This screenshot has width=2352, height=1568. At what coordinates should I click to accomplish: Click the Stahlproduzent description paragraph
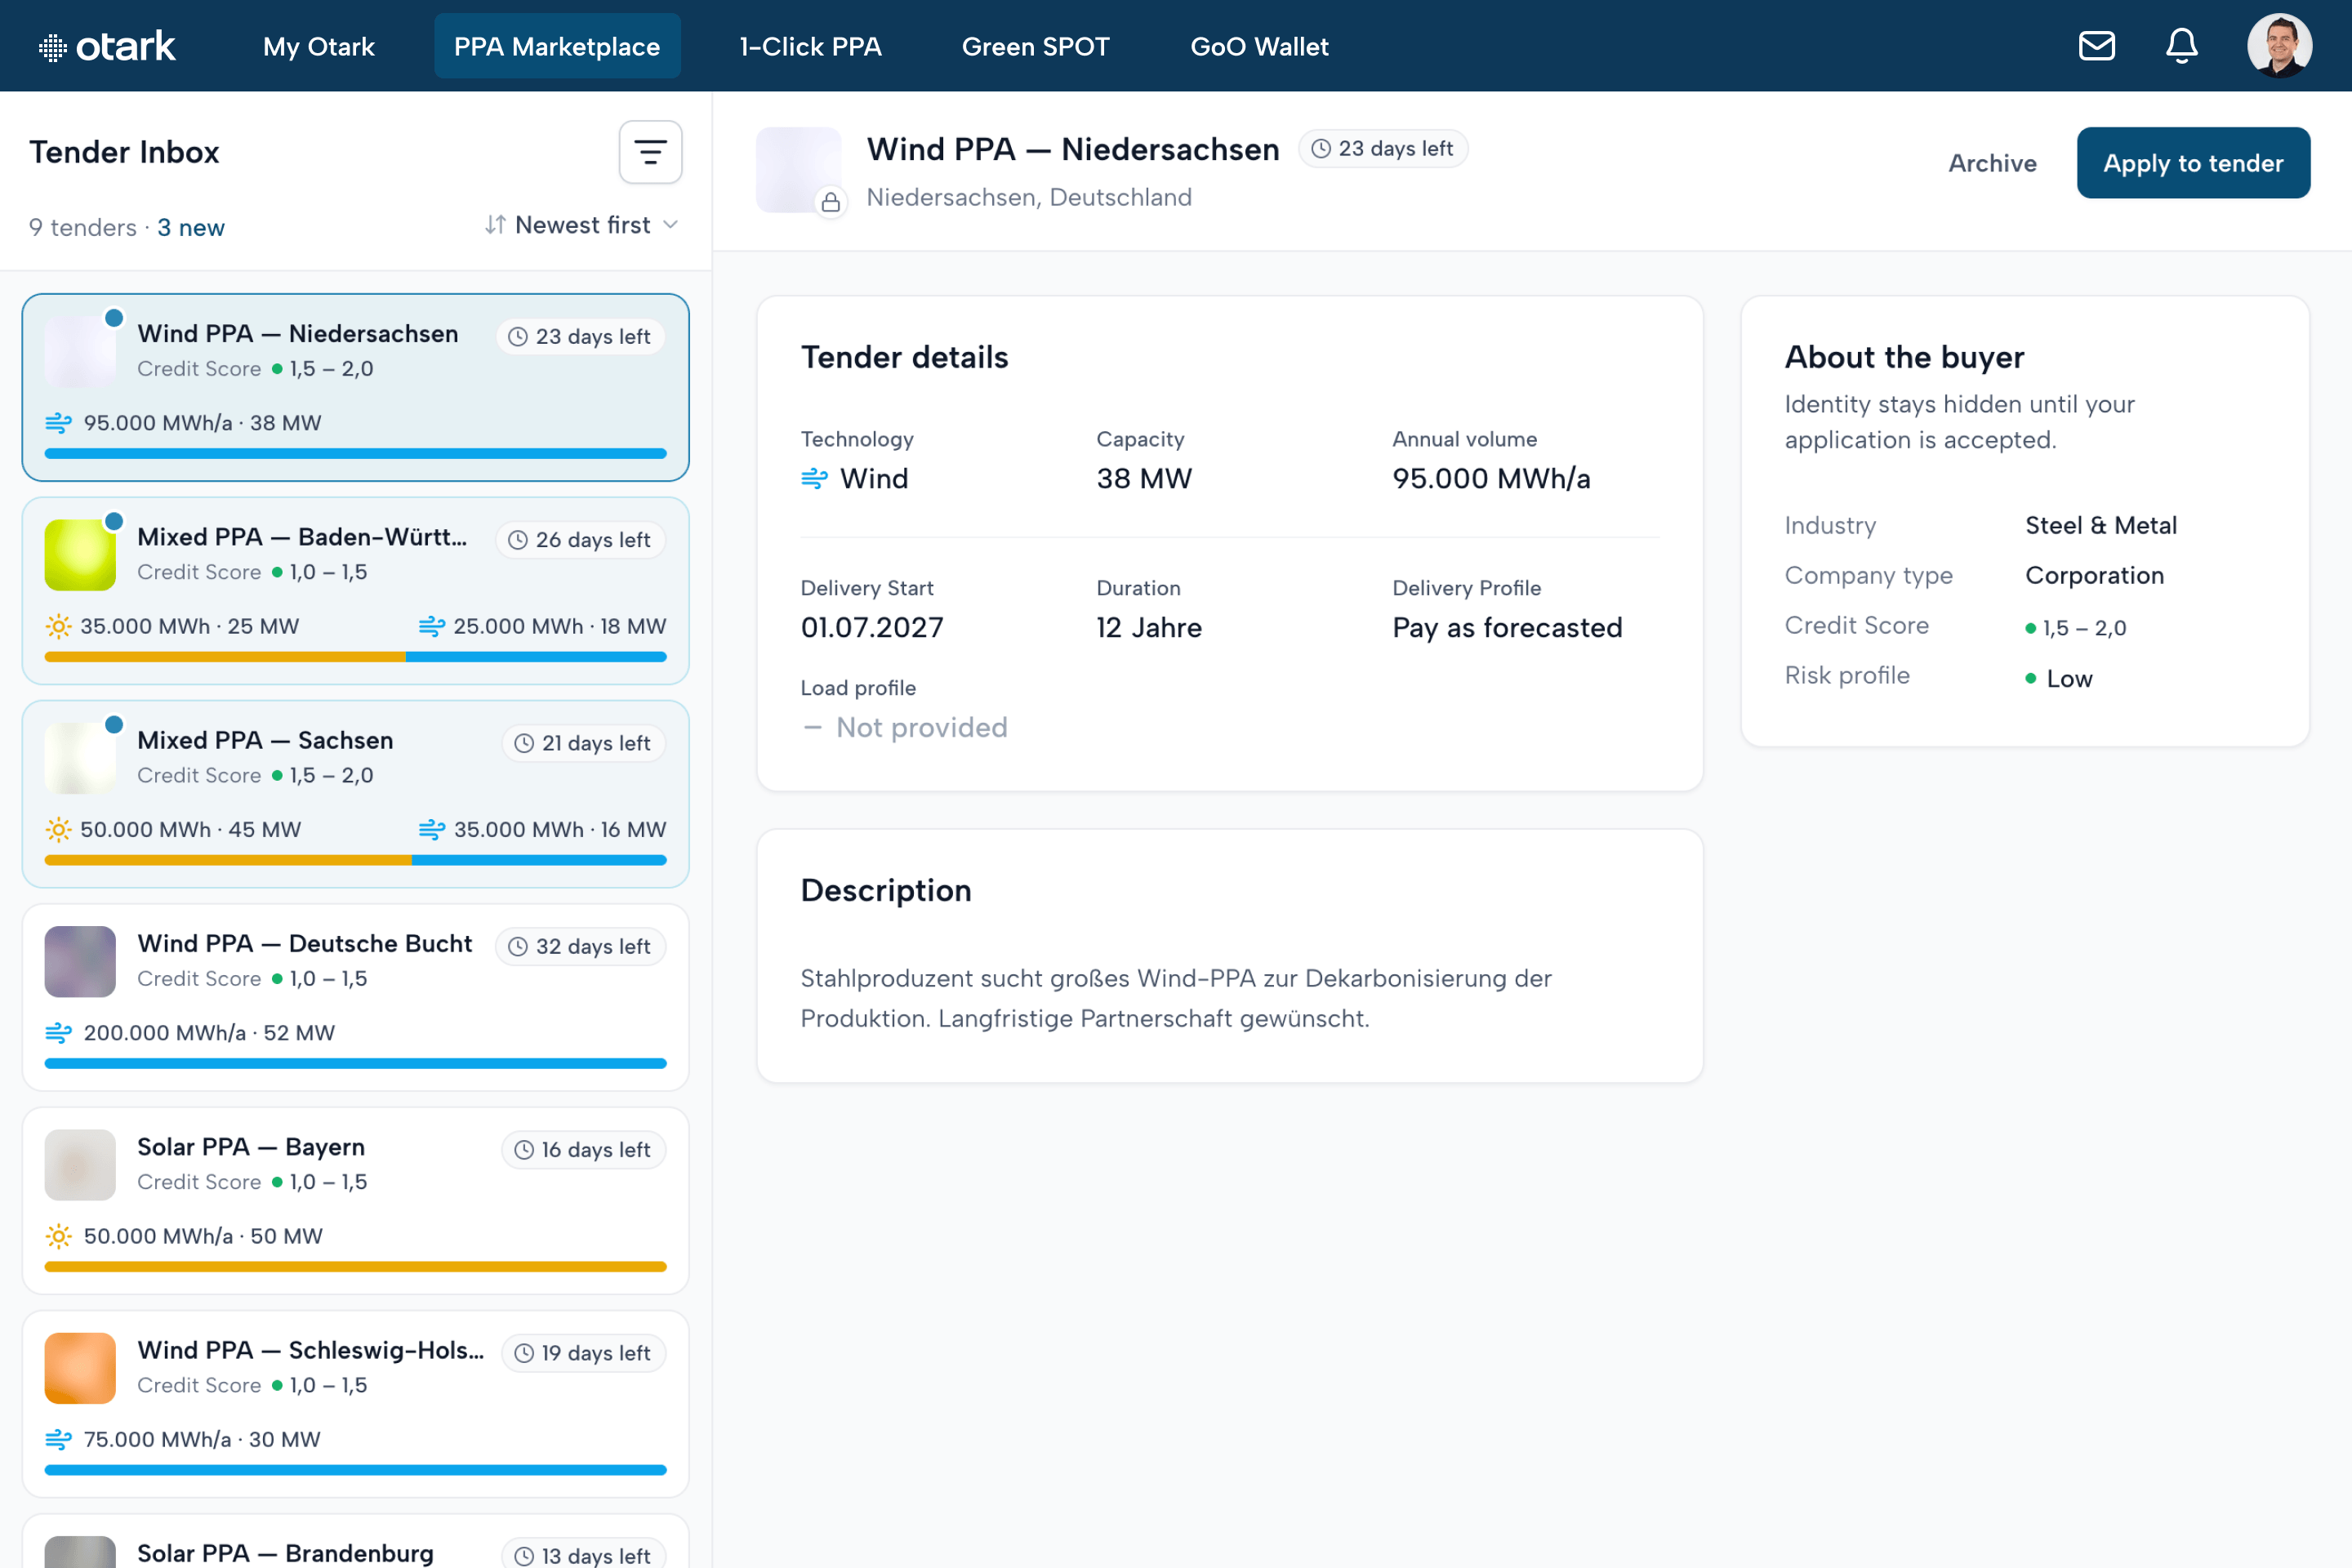click(x=1176, y=998)
